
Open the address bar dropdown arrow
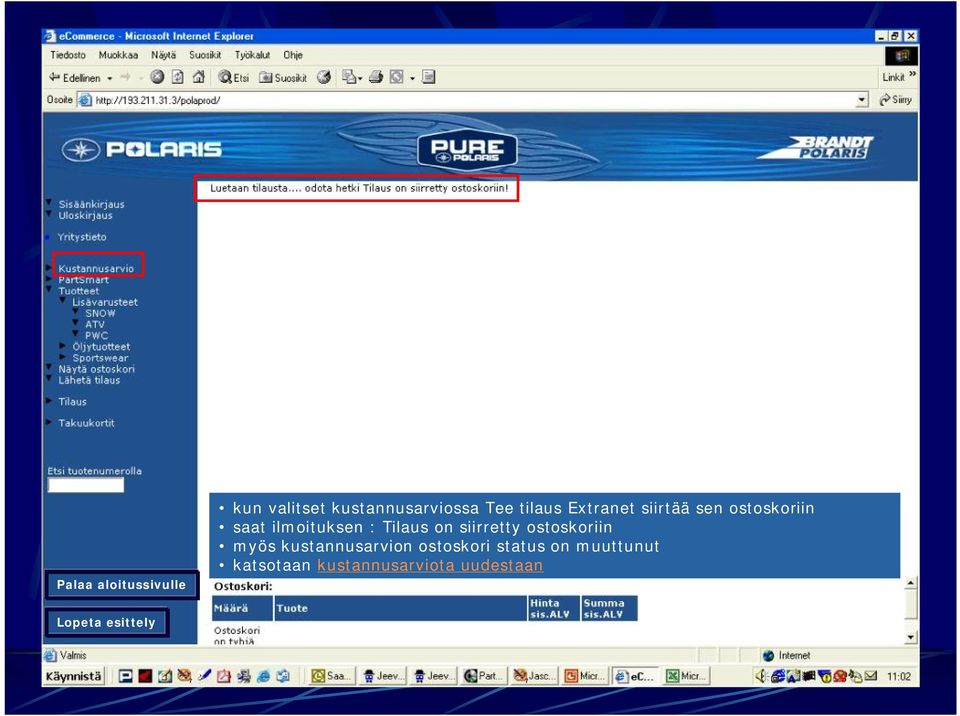[862, 100]
